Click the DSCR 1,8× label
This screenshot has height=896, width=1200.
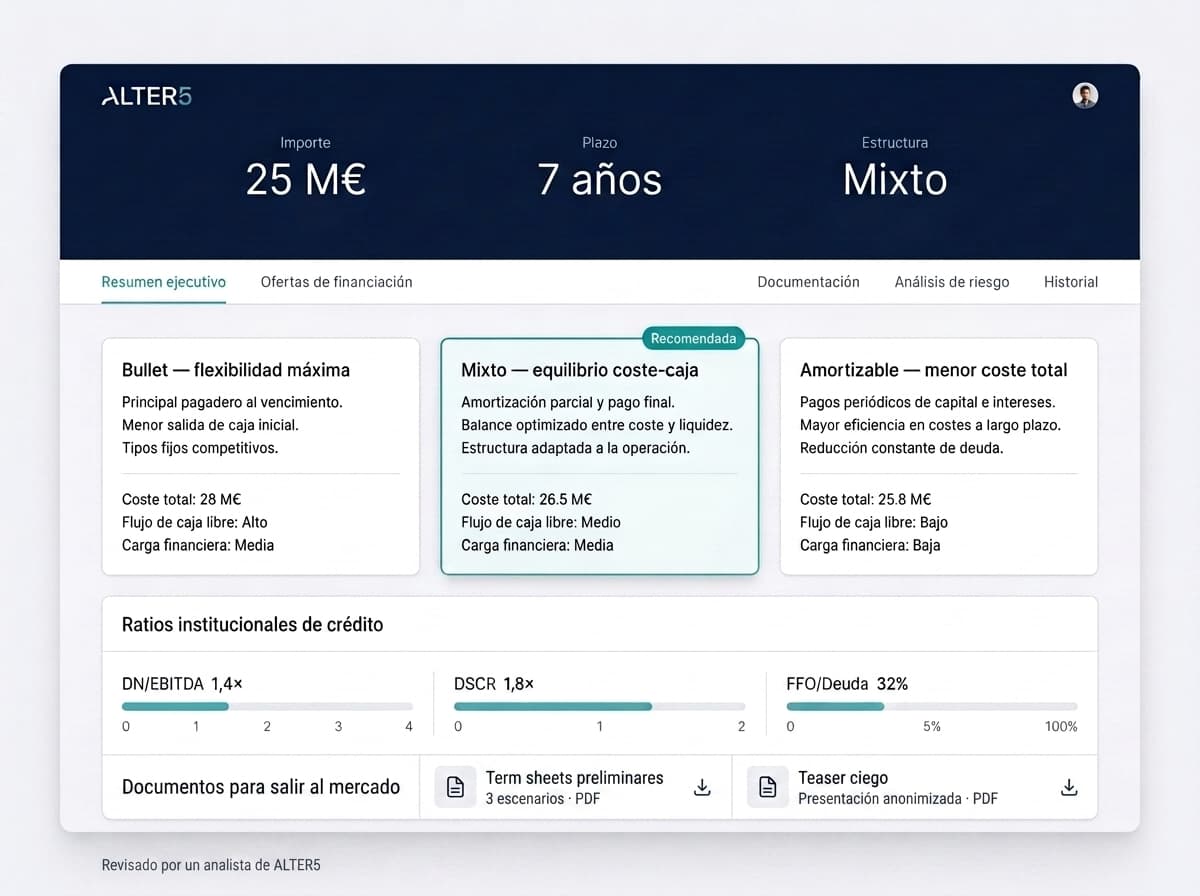494,684
